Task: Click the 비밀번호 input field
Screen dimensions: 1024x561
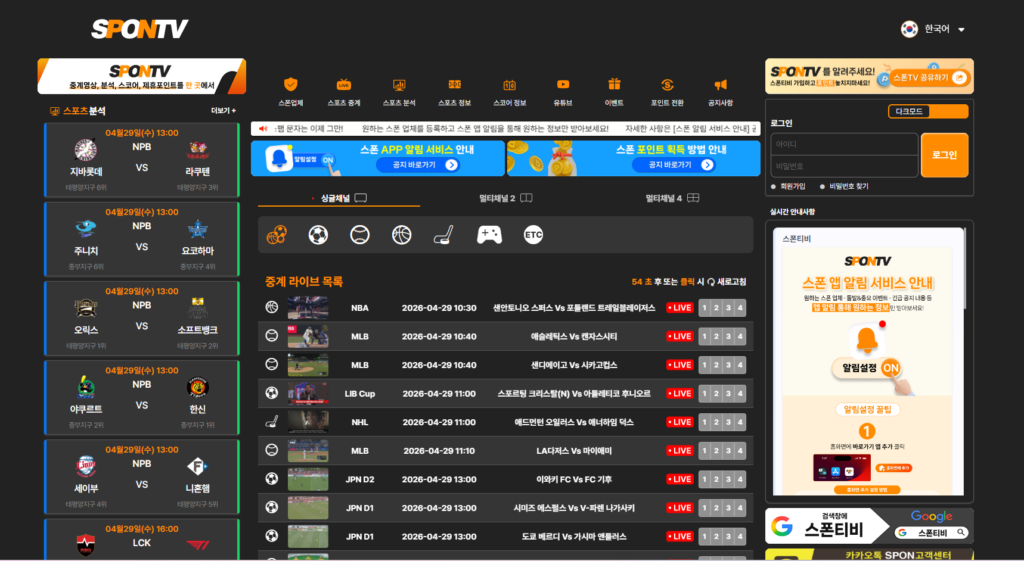Action: point(844,167)
